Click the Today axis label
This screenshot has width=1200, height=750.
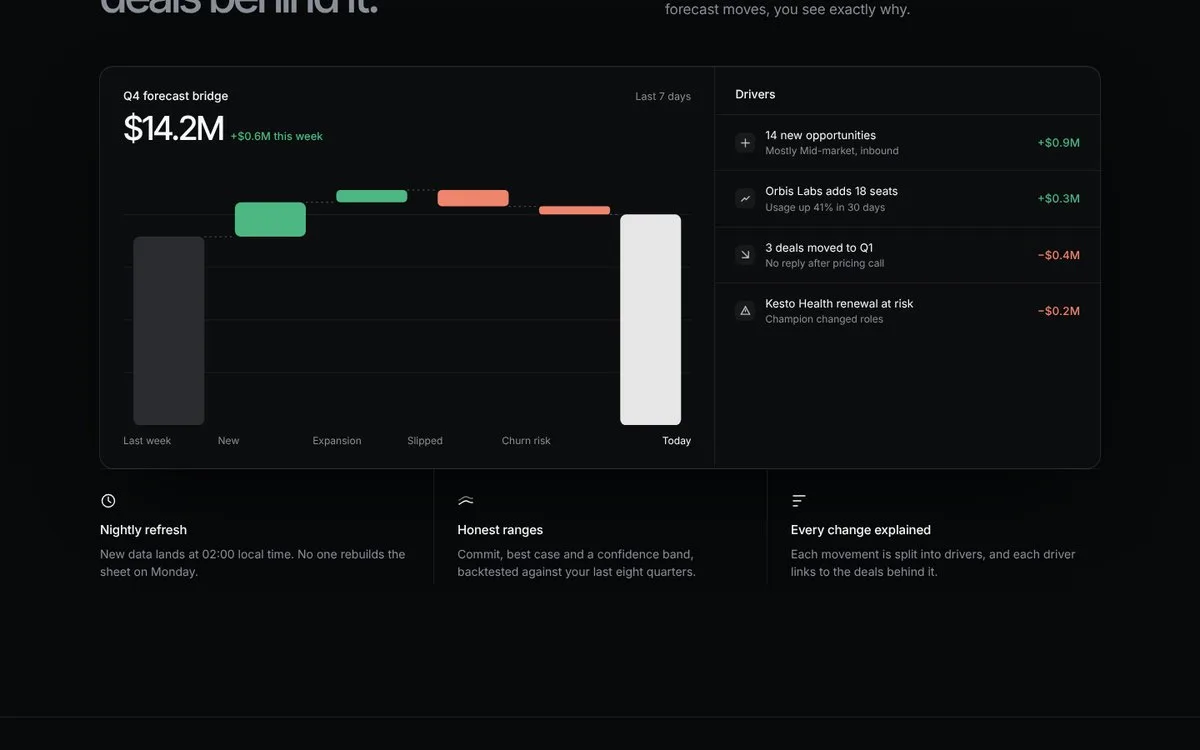pos(677,441)
